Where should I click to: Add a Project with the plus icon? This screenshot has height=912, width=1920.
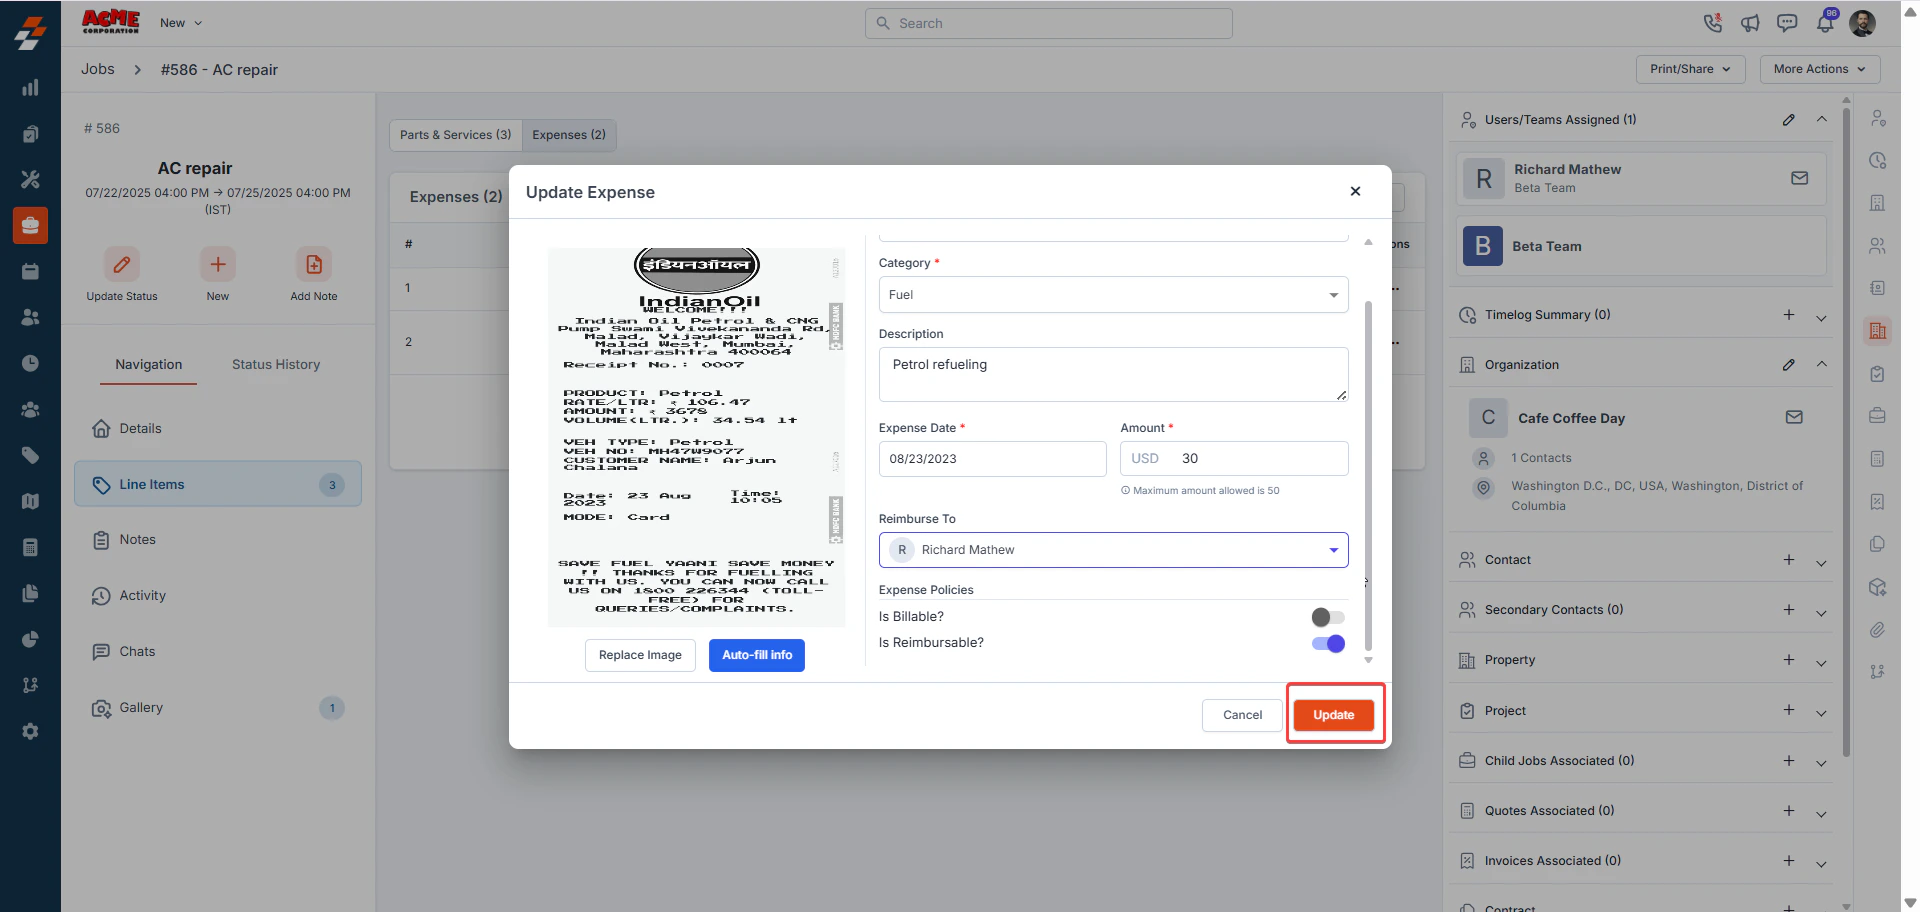click(x=1788, y=709)
